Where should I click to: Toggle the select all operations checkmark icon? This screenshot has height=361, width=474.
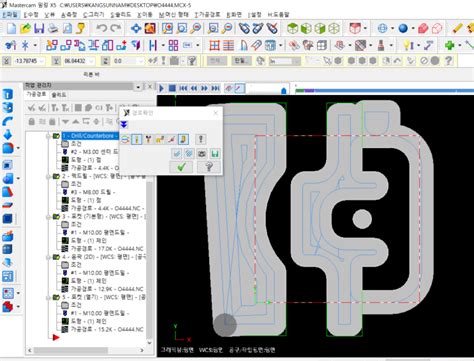click(32, 108)
